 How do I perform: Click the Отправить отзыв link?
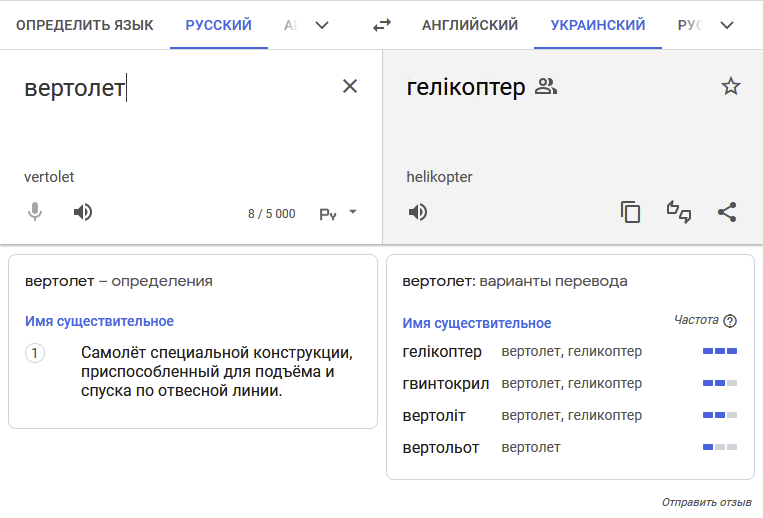pos(706,502)
